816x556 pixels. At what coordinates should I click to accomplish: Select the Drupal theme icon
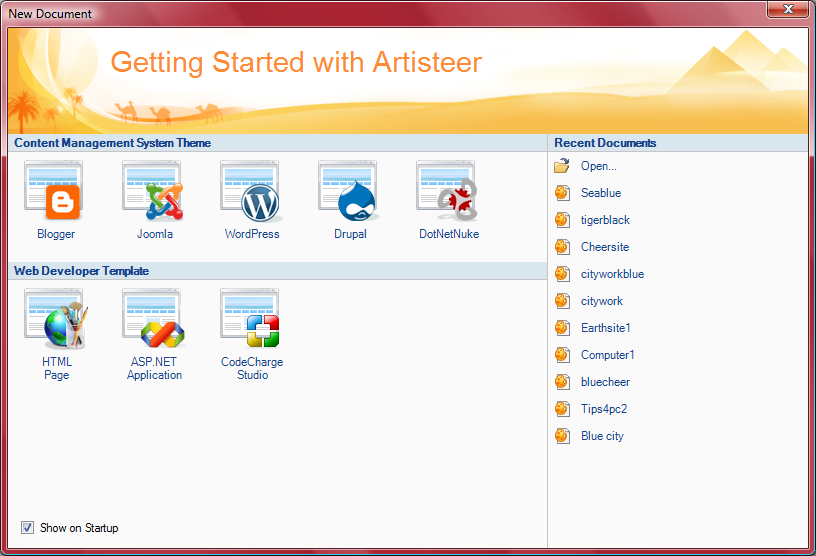(348, 191)
